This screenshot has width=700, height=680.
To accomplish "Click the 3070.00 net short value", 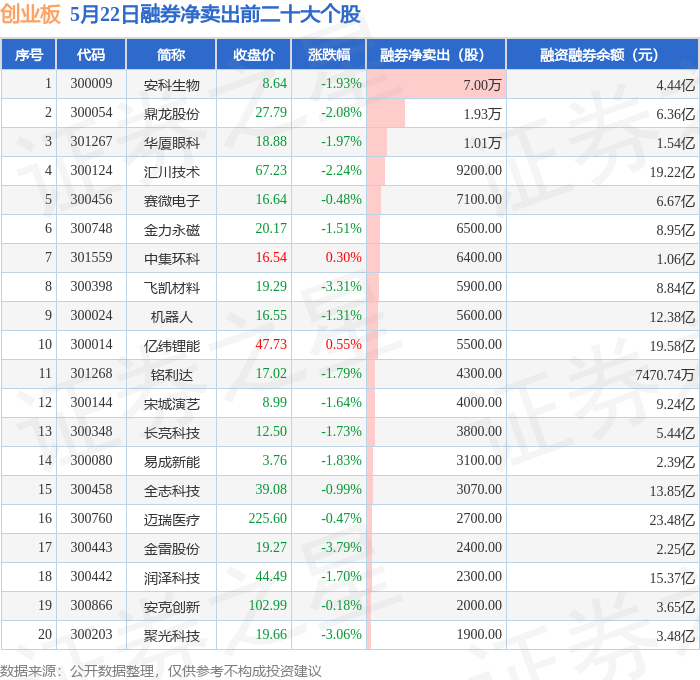I will (x=479, y=490).
